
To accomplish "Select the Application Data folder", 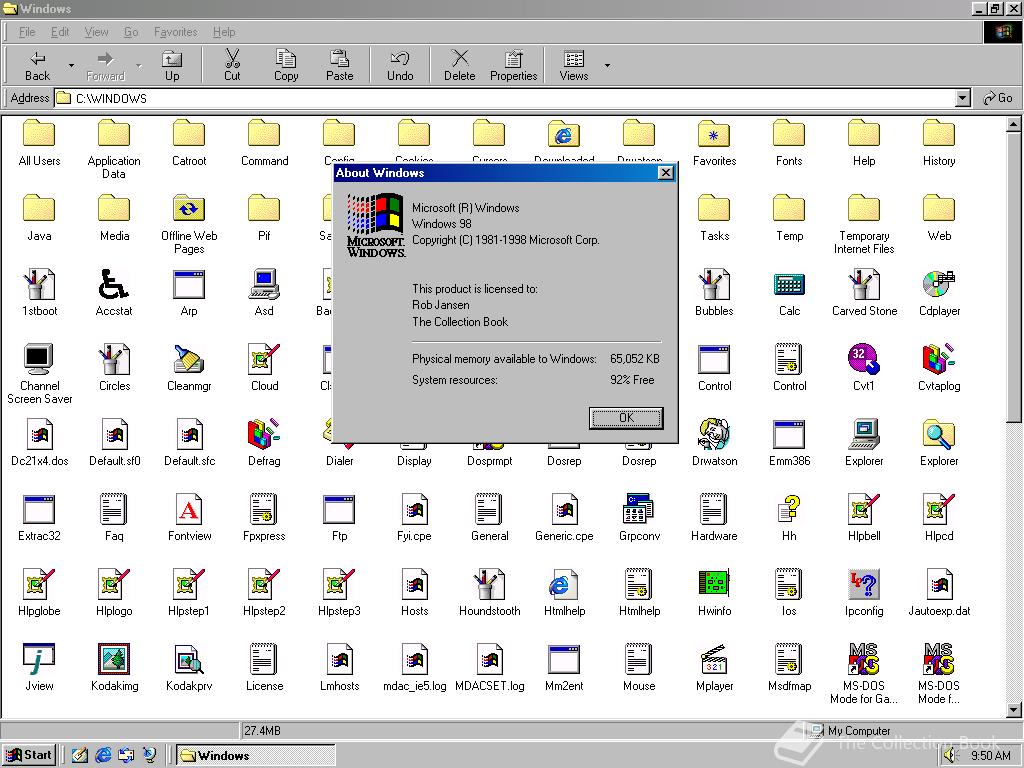I will coord(114,150).
